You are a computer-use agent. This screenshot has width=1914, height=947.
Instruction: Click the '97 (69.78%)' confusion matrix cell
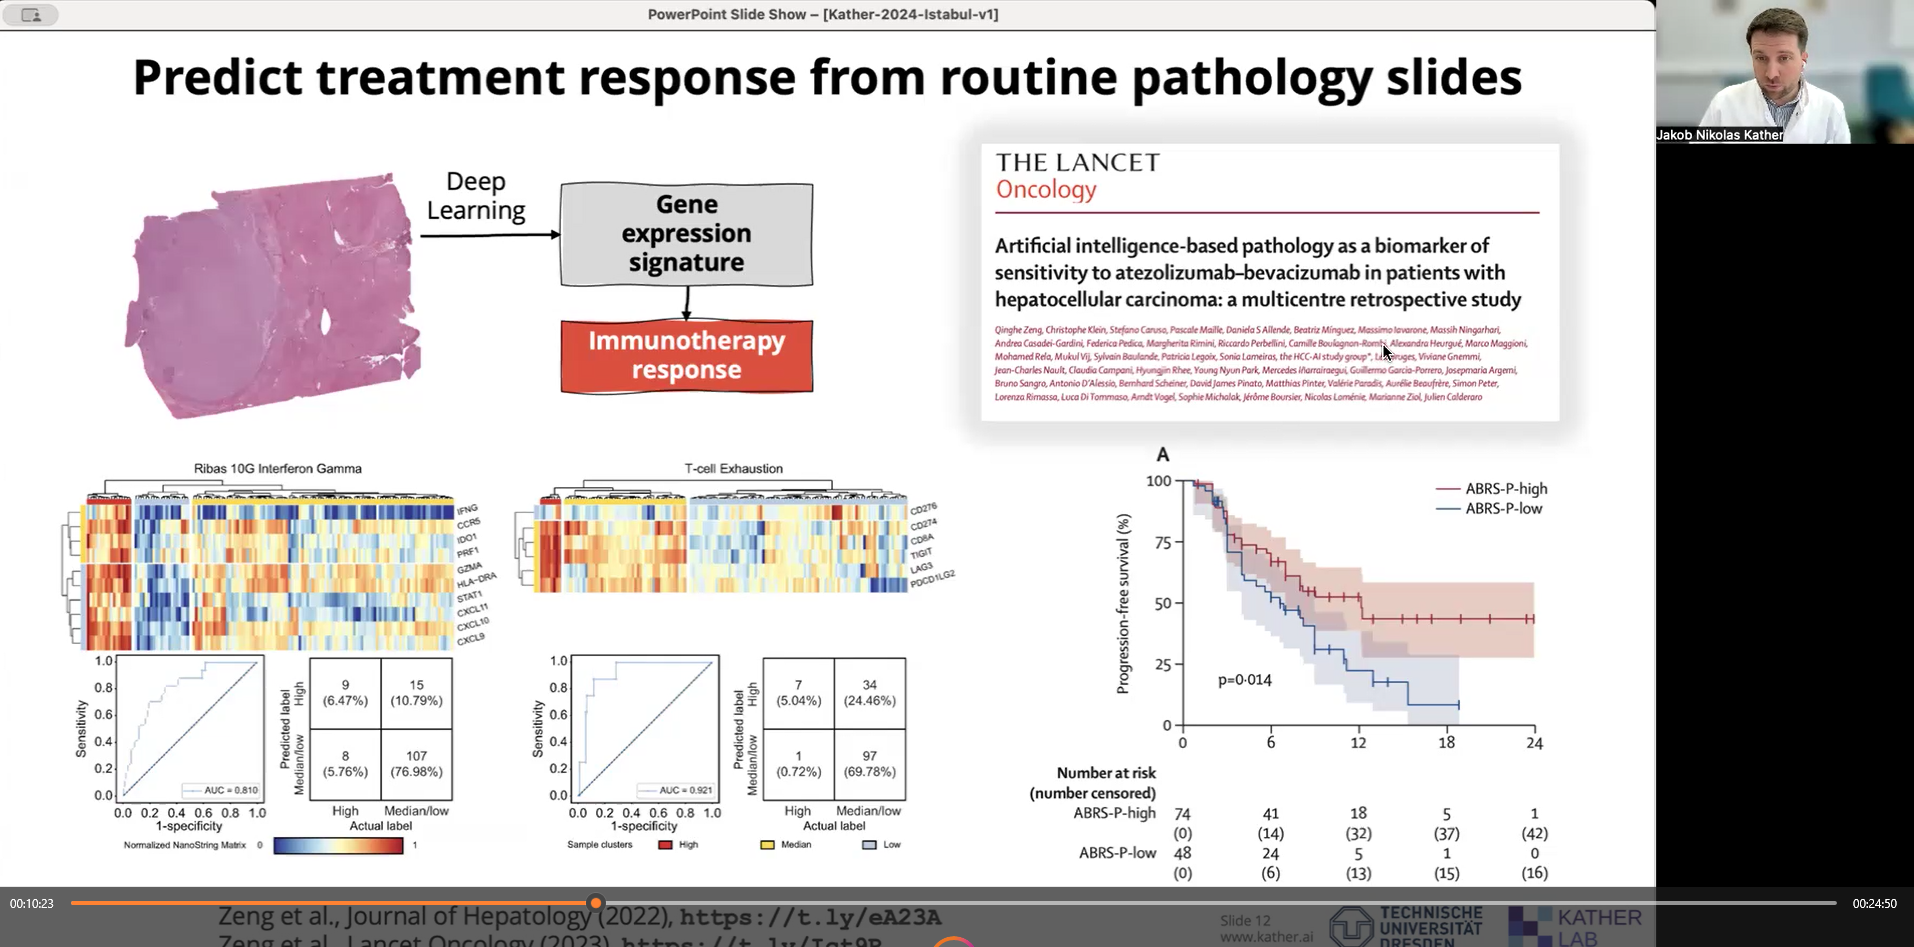870,764
